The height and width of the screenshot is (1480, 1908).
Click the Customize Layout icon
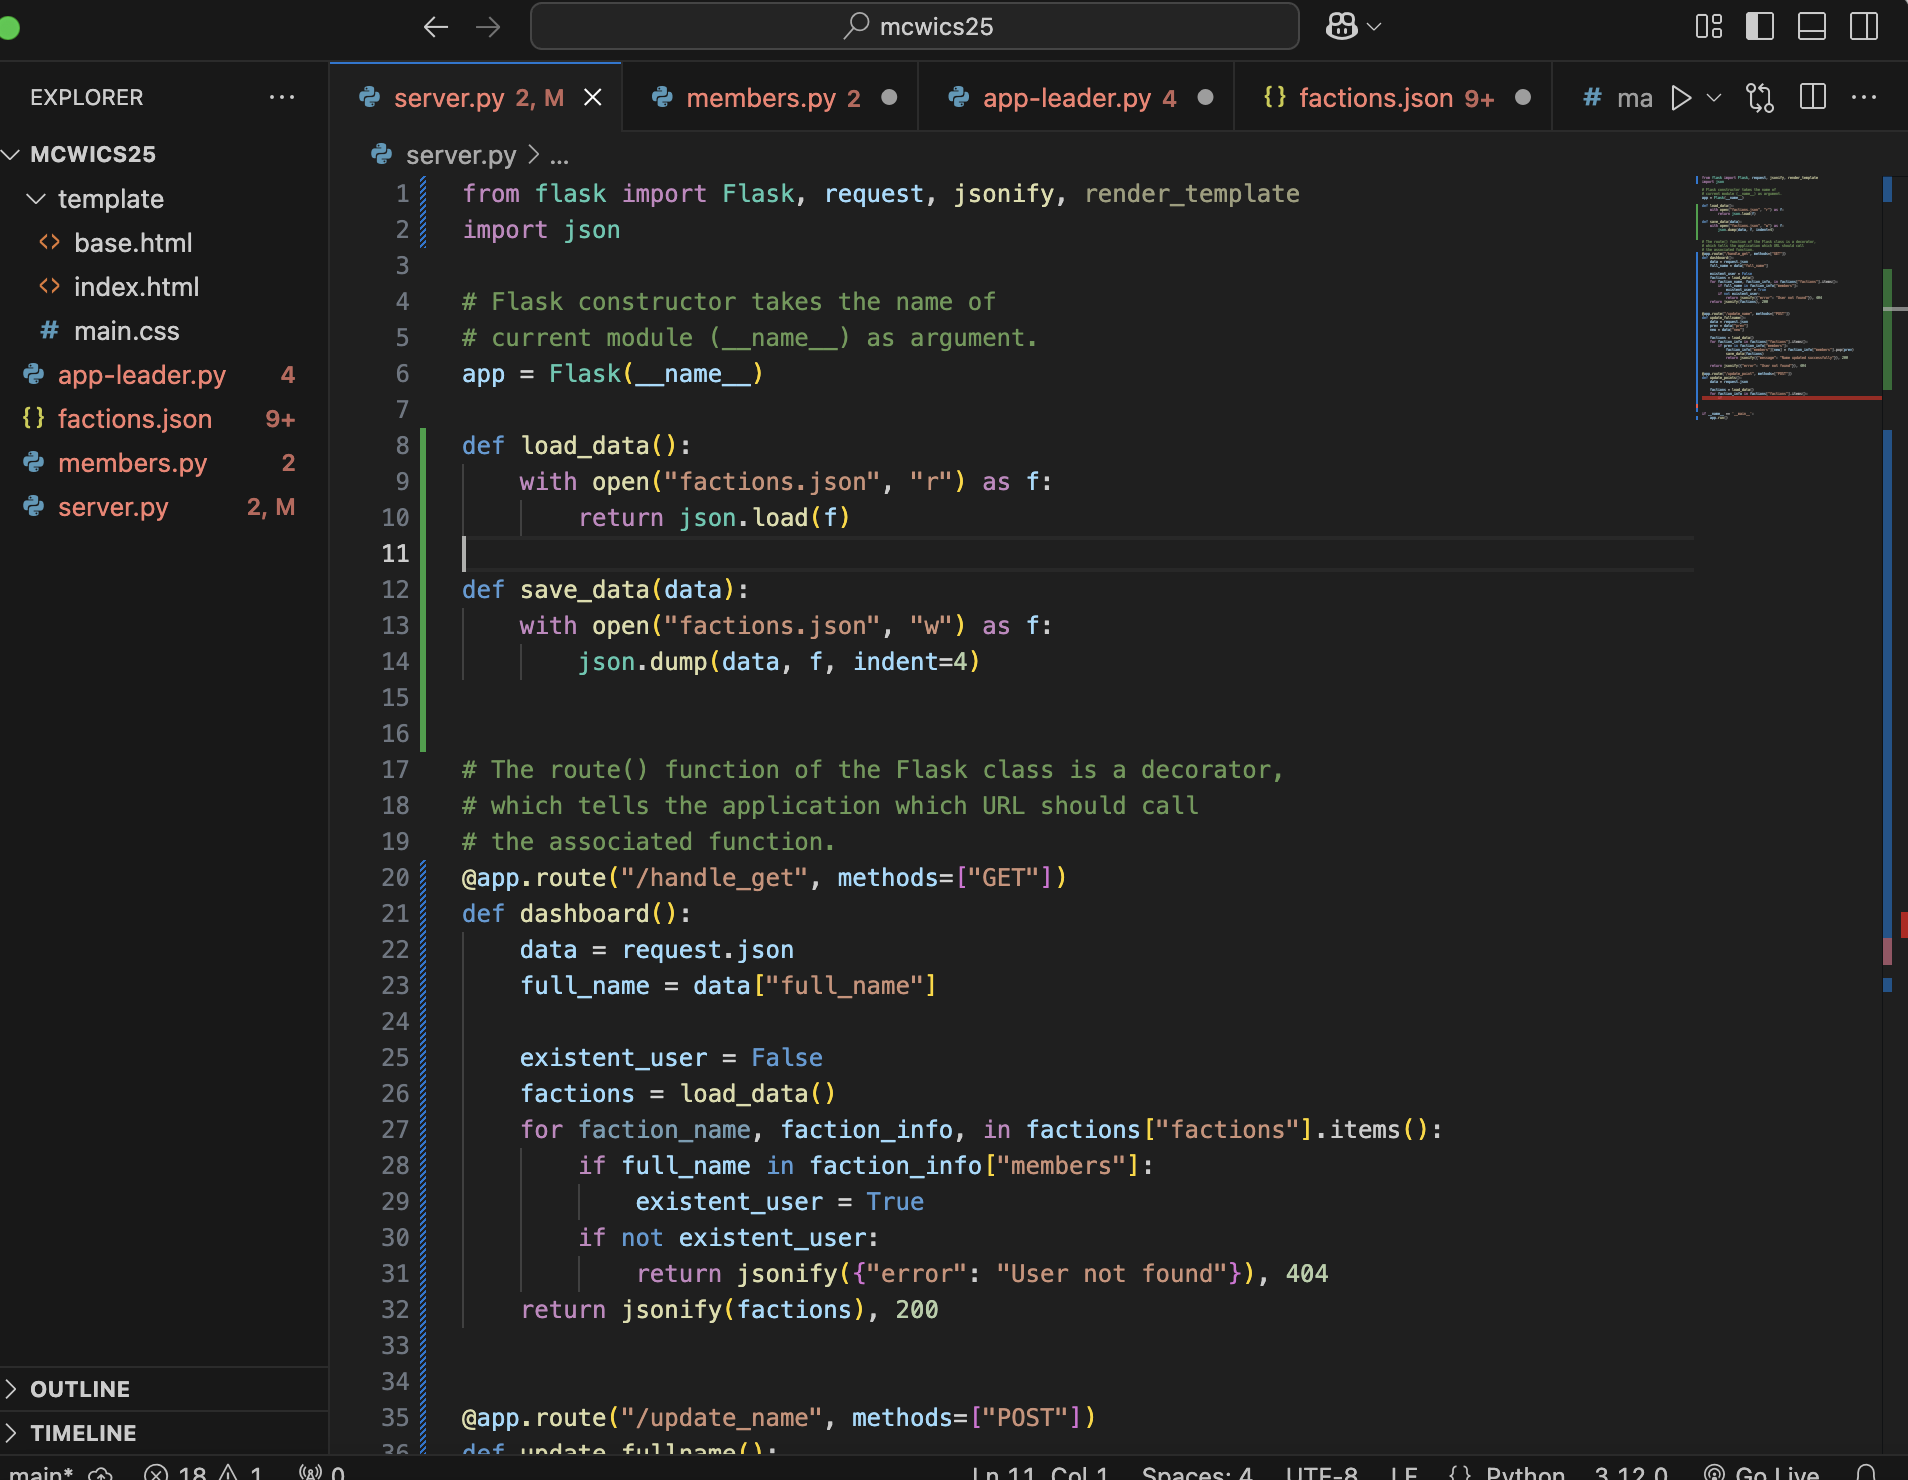[x=1709, y=27]
